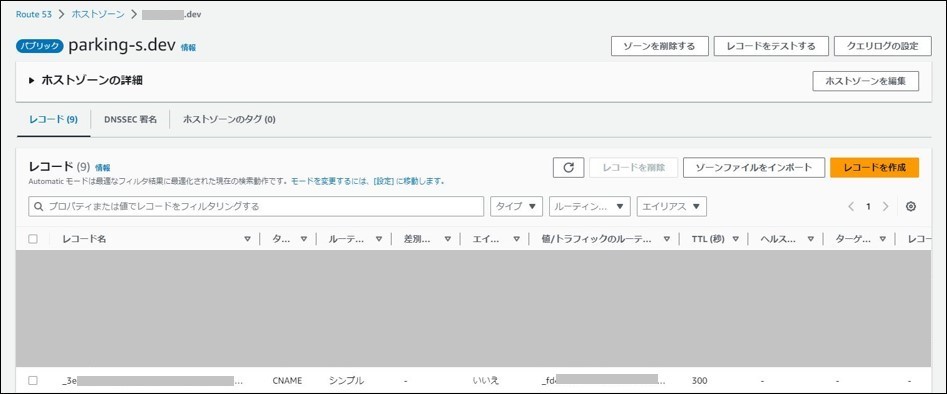947x394 pixels.
Task: Click ゾーンを削除する button
Action: click(x=660, y=46)
